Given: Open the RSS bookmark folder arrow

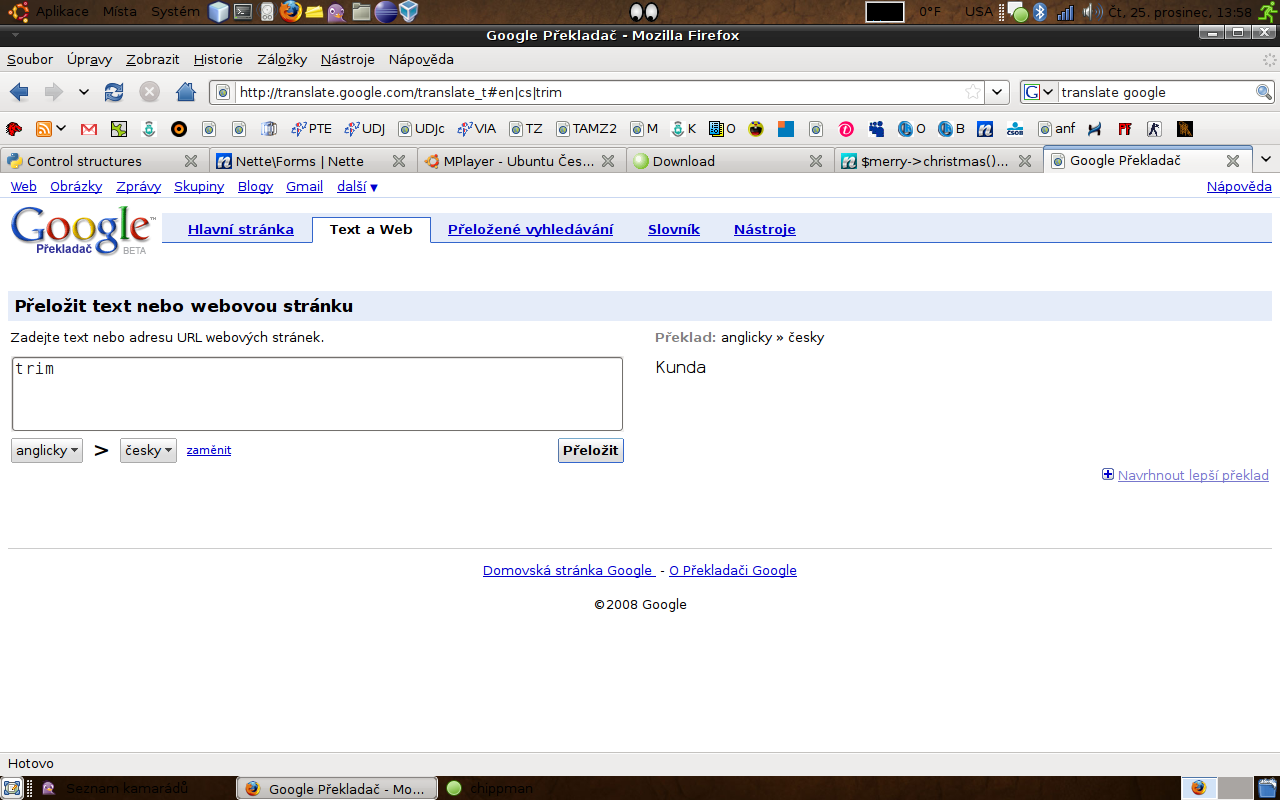Looking at the screenshot, I should coord(61,129).
